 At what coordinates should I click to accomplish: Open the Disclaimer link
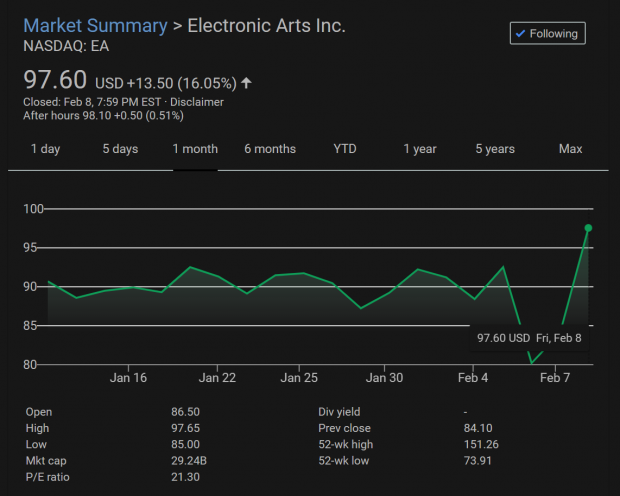197,102
